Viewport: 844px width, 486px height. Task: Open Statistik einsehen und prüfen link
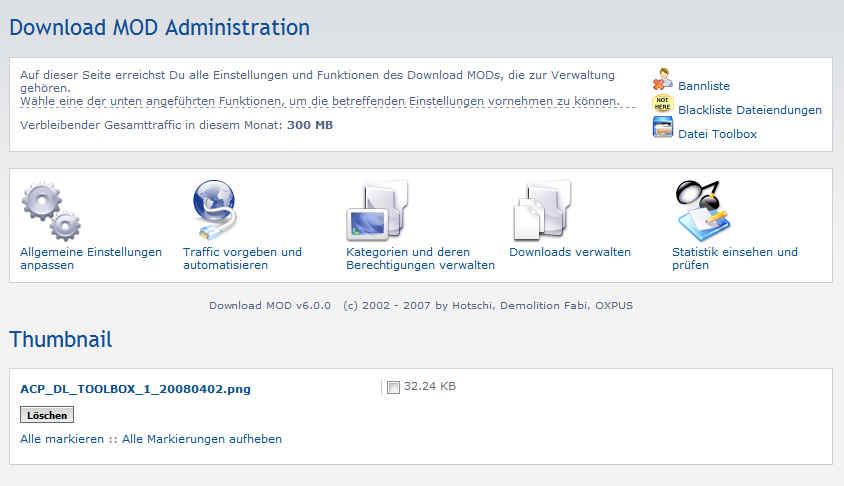(x=734, y=258)
